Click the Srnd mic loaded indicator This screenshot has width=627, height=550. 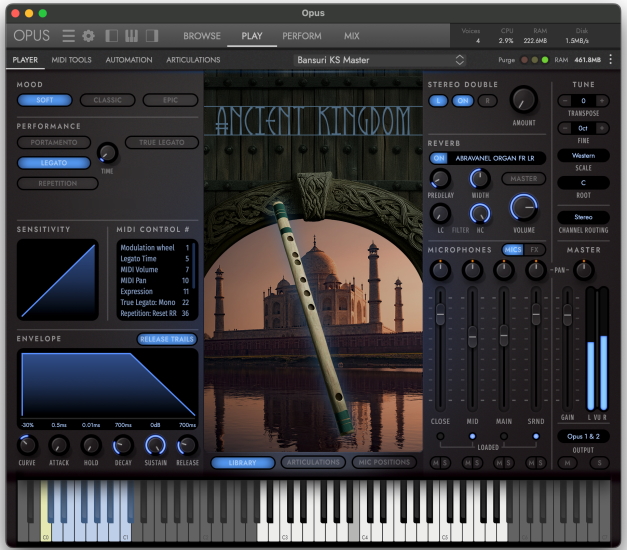click(536, 436)
